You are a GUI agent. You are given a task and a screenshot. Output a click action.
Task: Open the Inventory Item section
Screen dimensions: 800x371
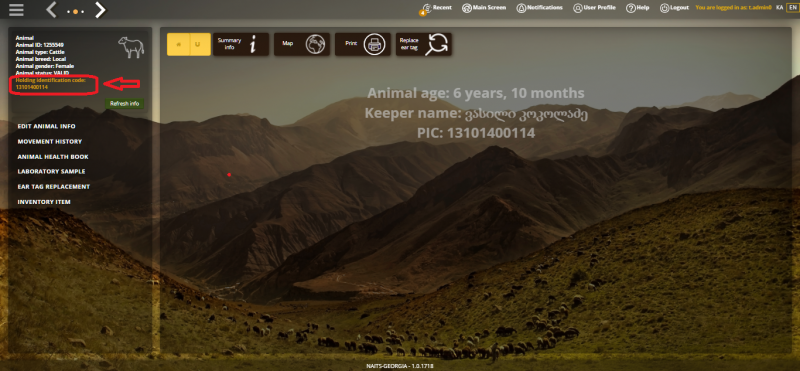coord(44,202)
